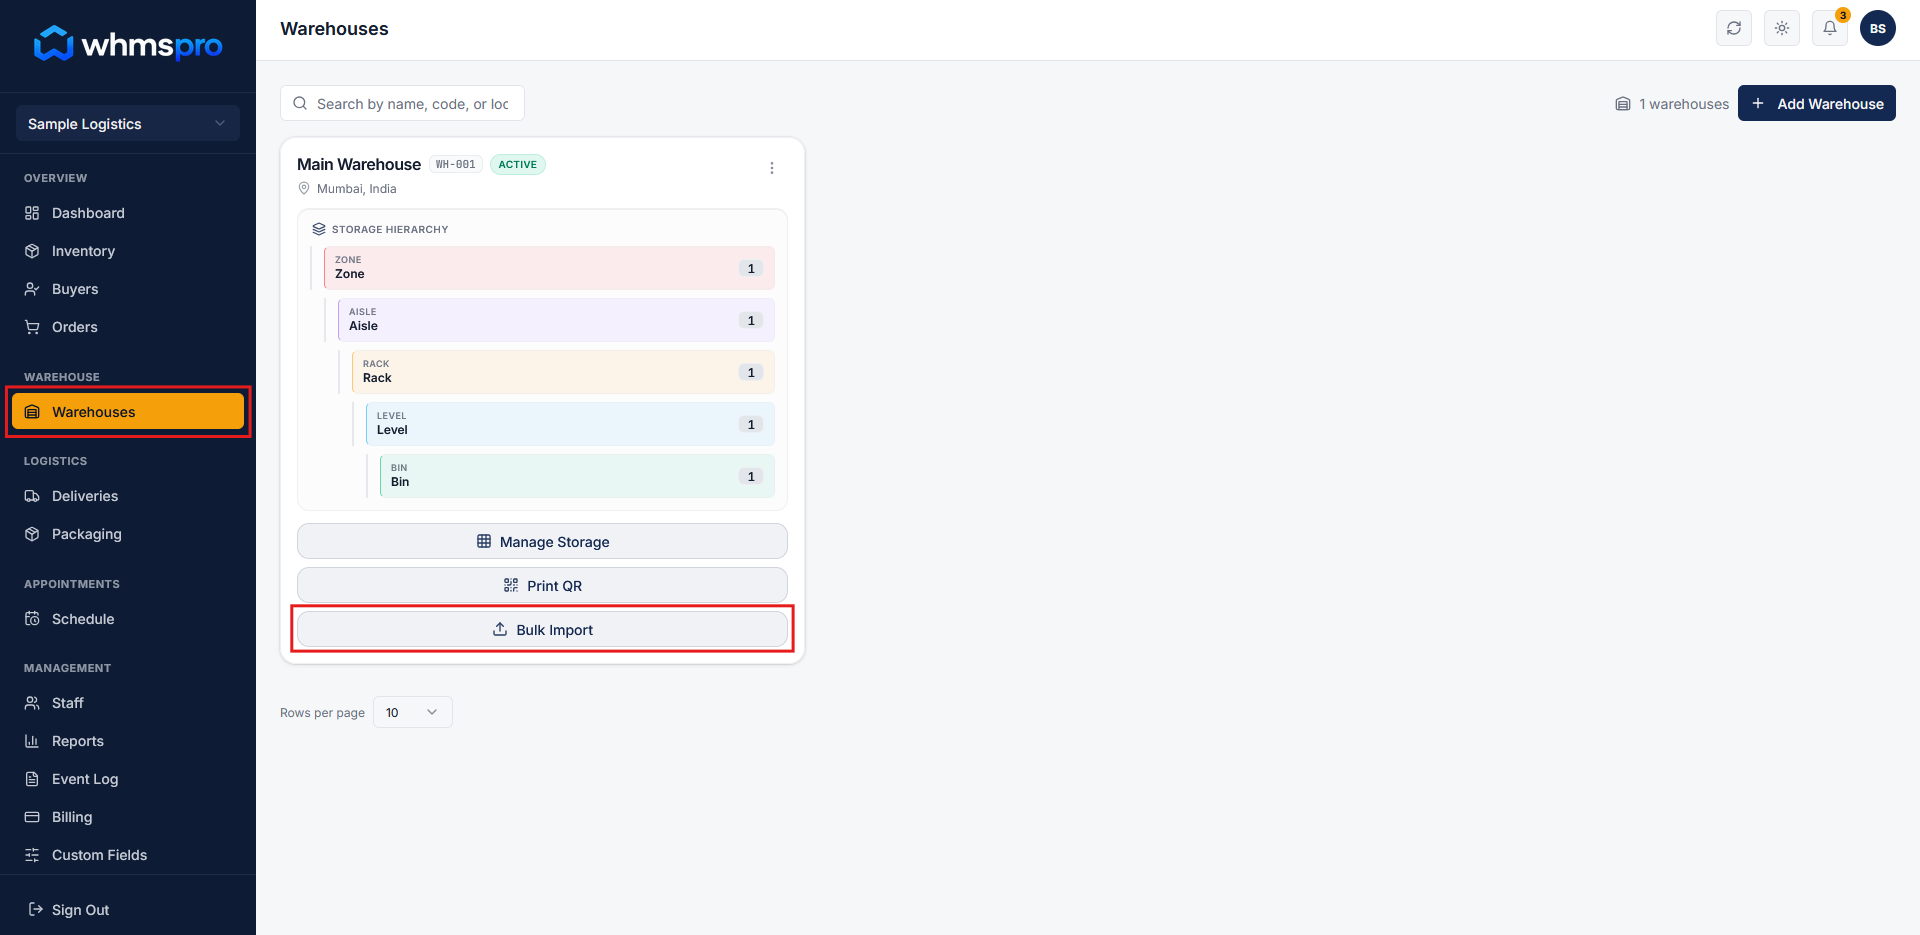Click the Print QR button

pos(542,585)
